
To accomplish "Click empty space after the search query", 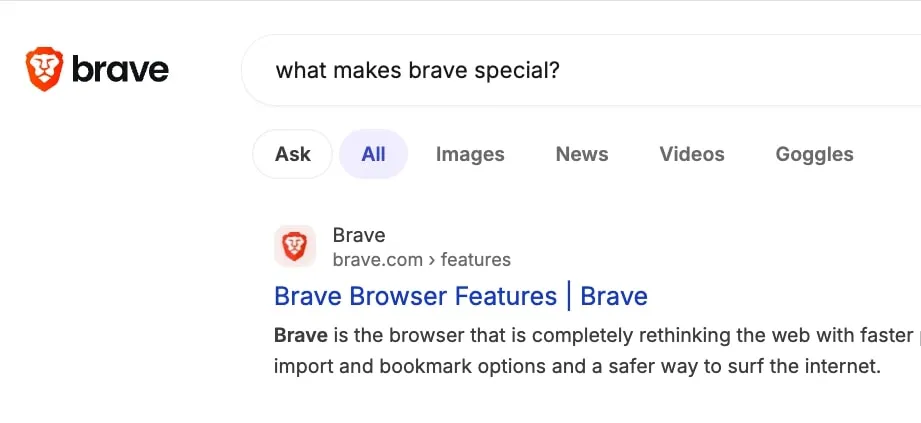I will [x=734, y=70].
